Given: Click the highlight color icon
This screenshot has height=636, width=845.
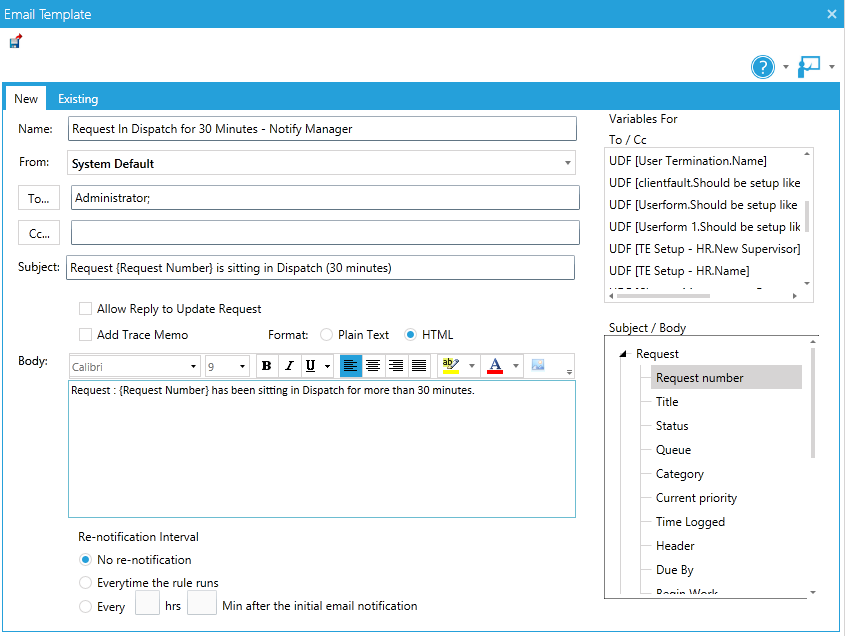Looking at the screenshot, I should pyautogui.click(x=452, y=365).
